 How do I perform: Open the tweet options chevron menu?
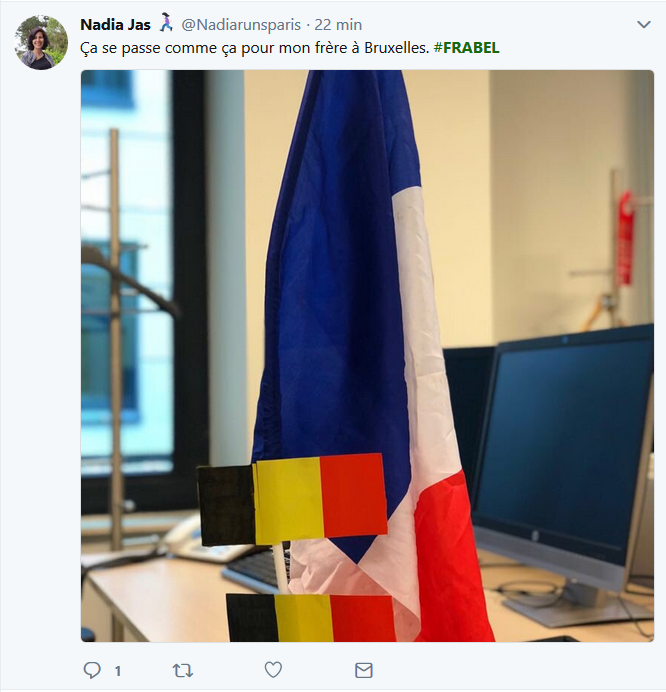tap(644, 24)
